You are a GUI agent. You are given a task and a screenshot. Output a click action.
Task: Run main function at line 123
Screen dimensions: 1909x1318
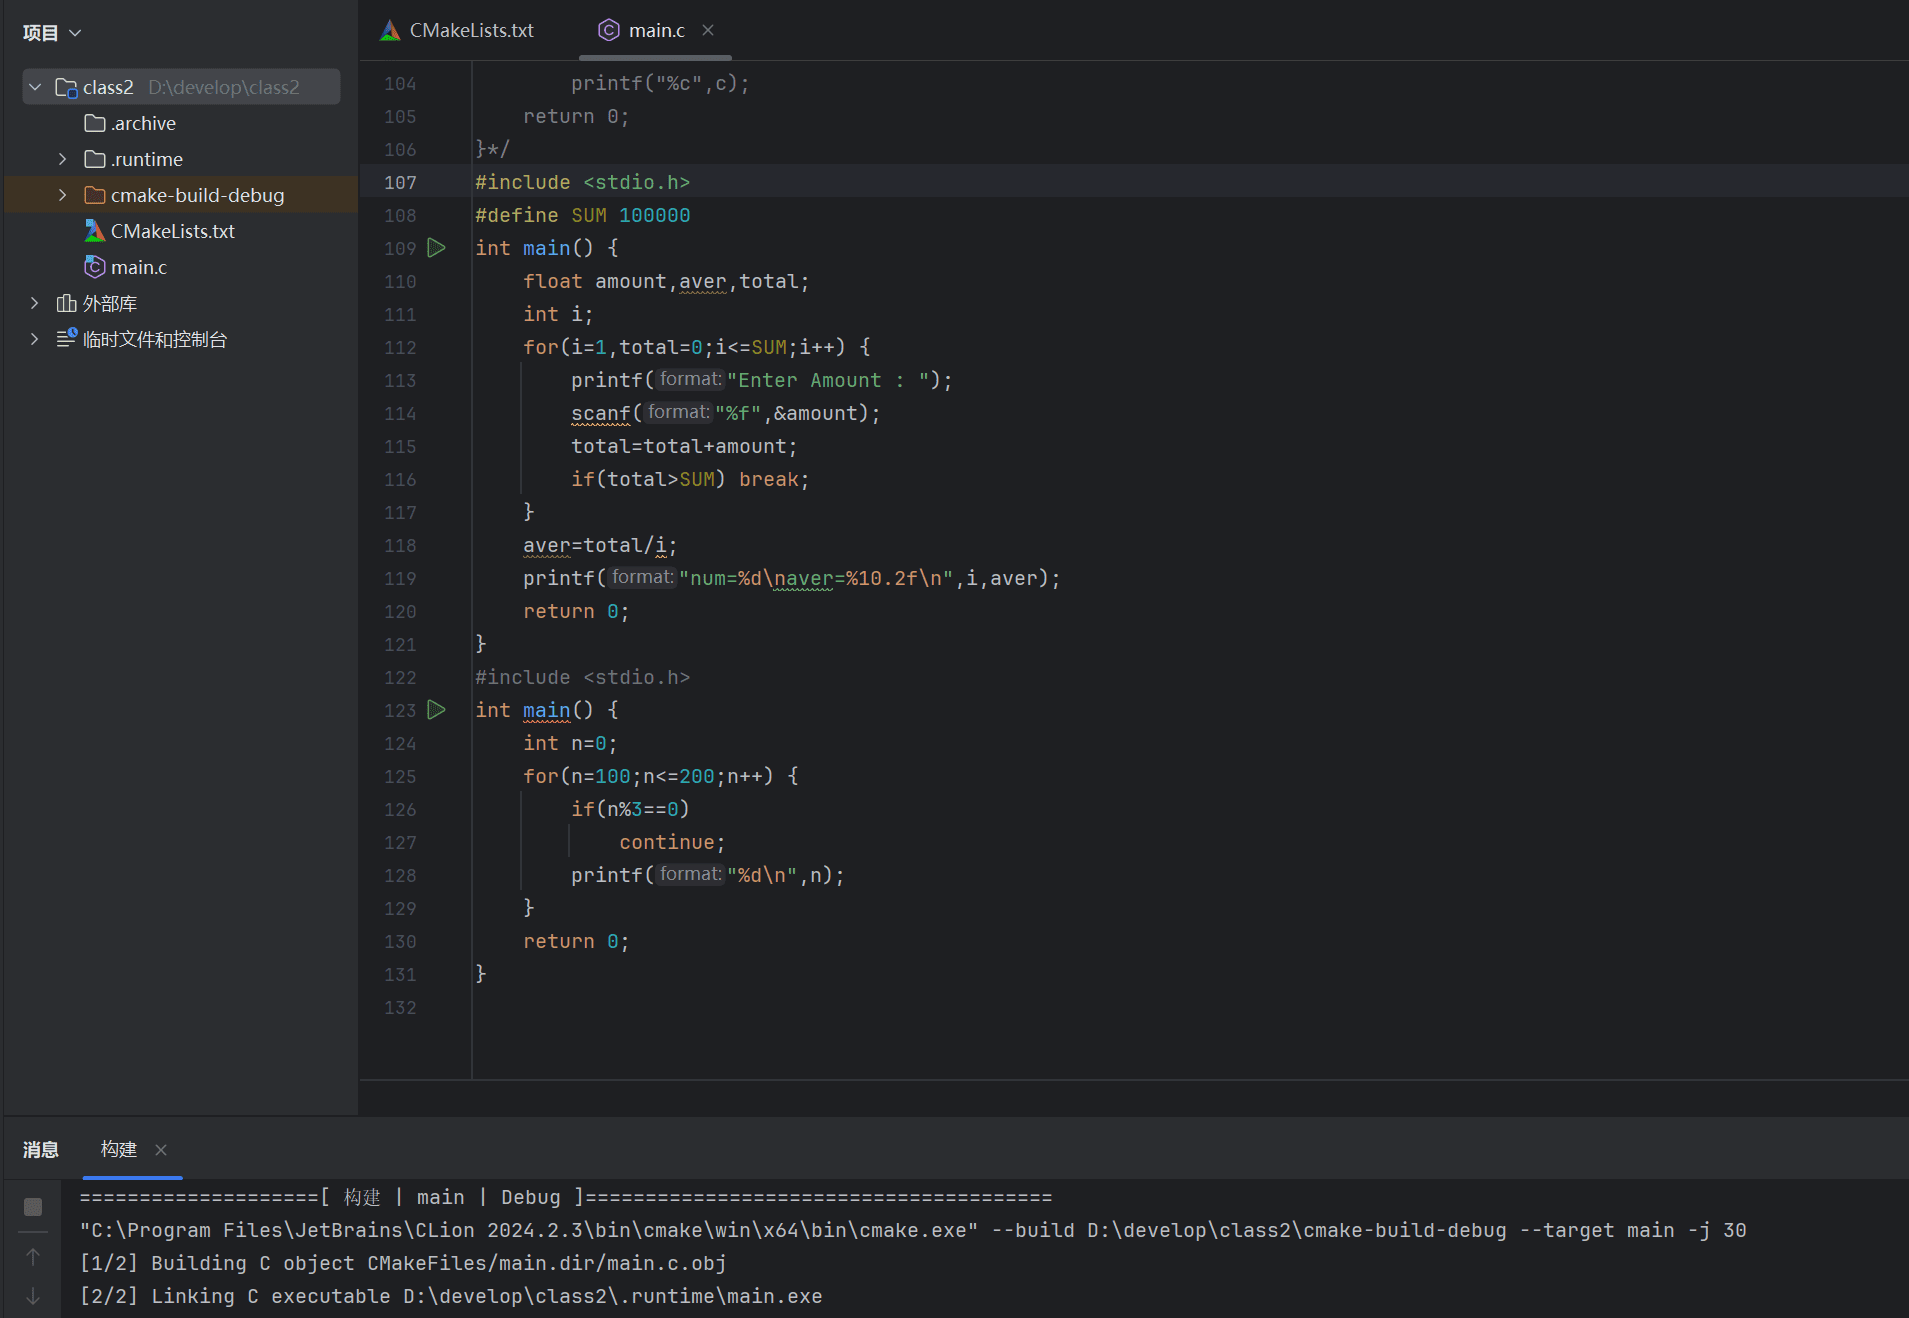coord(436,710)
